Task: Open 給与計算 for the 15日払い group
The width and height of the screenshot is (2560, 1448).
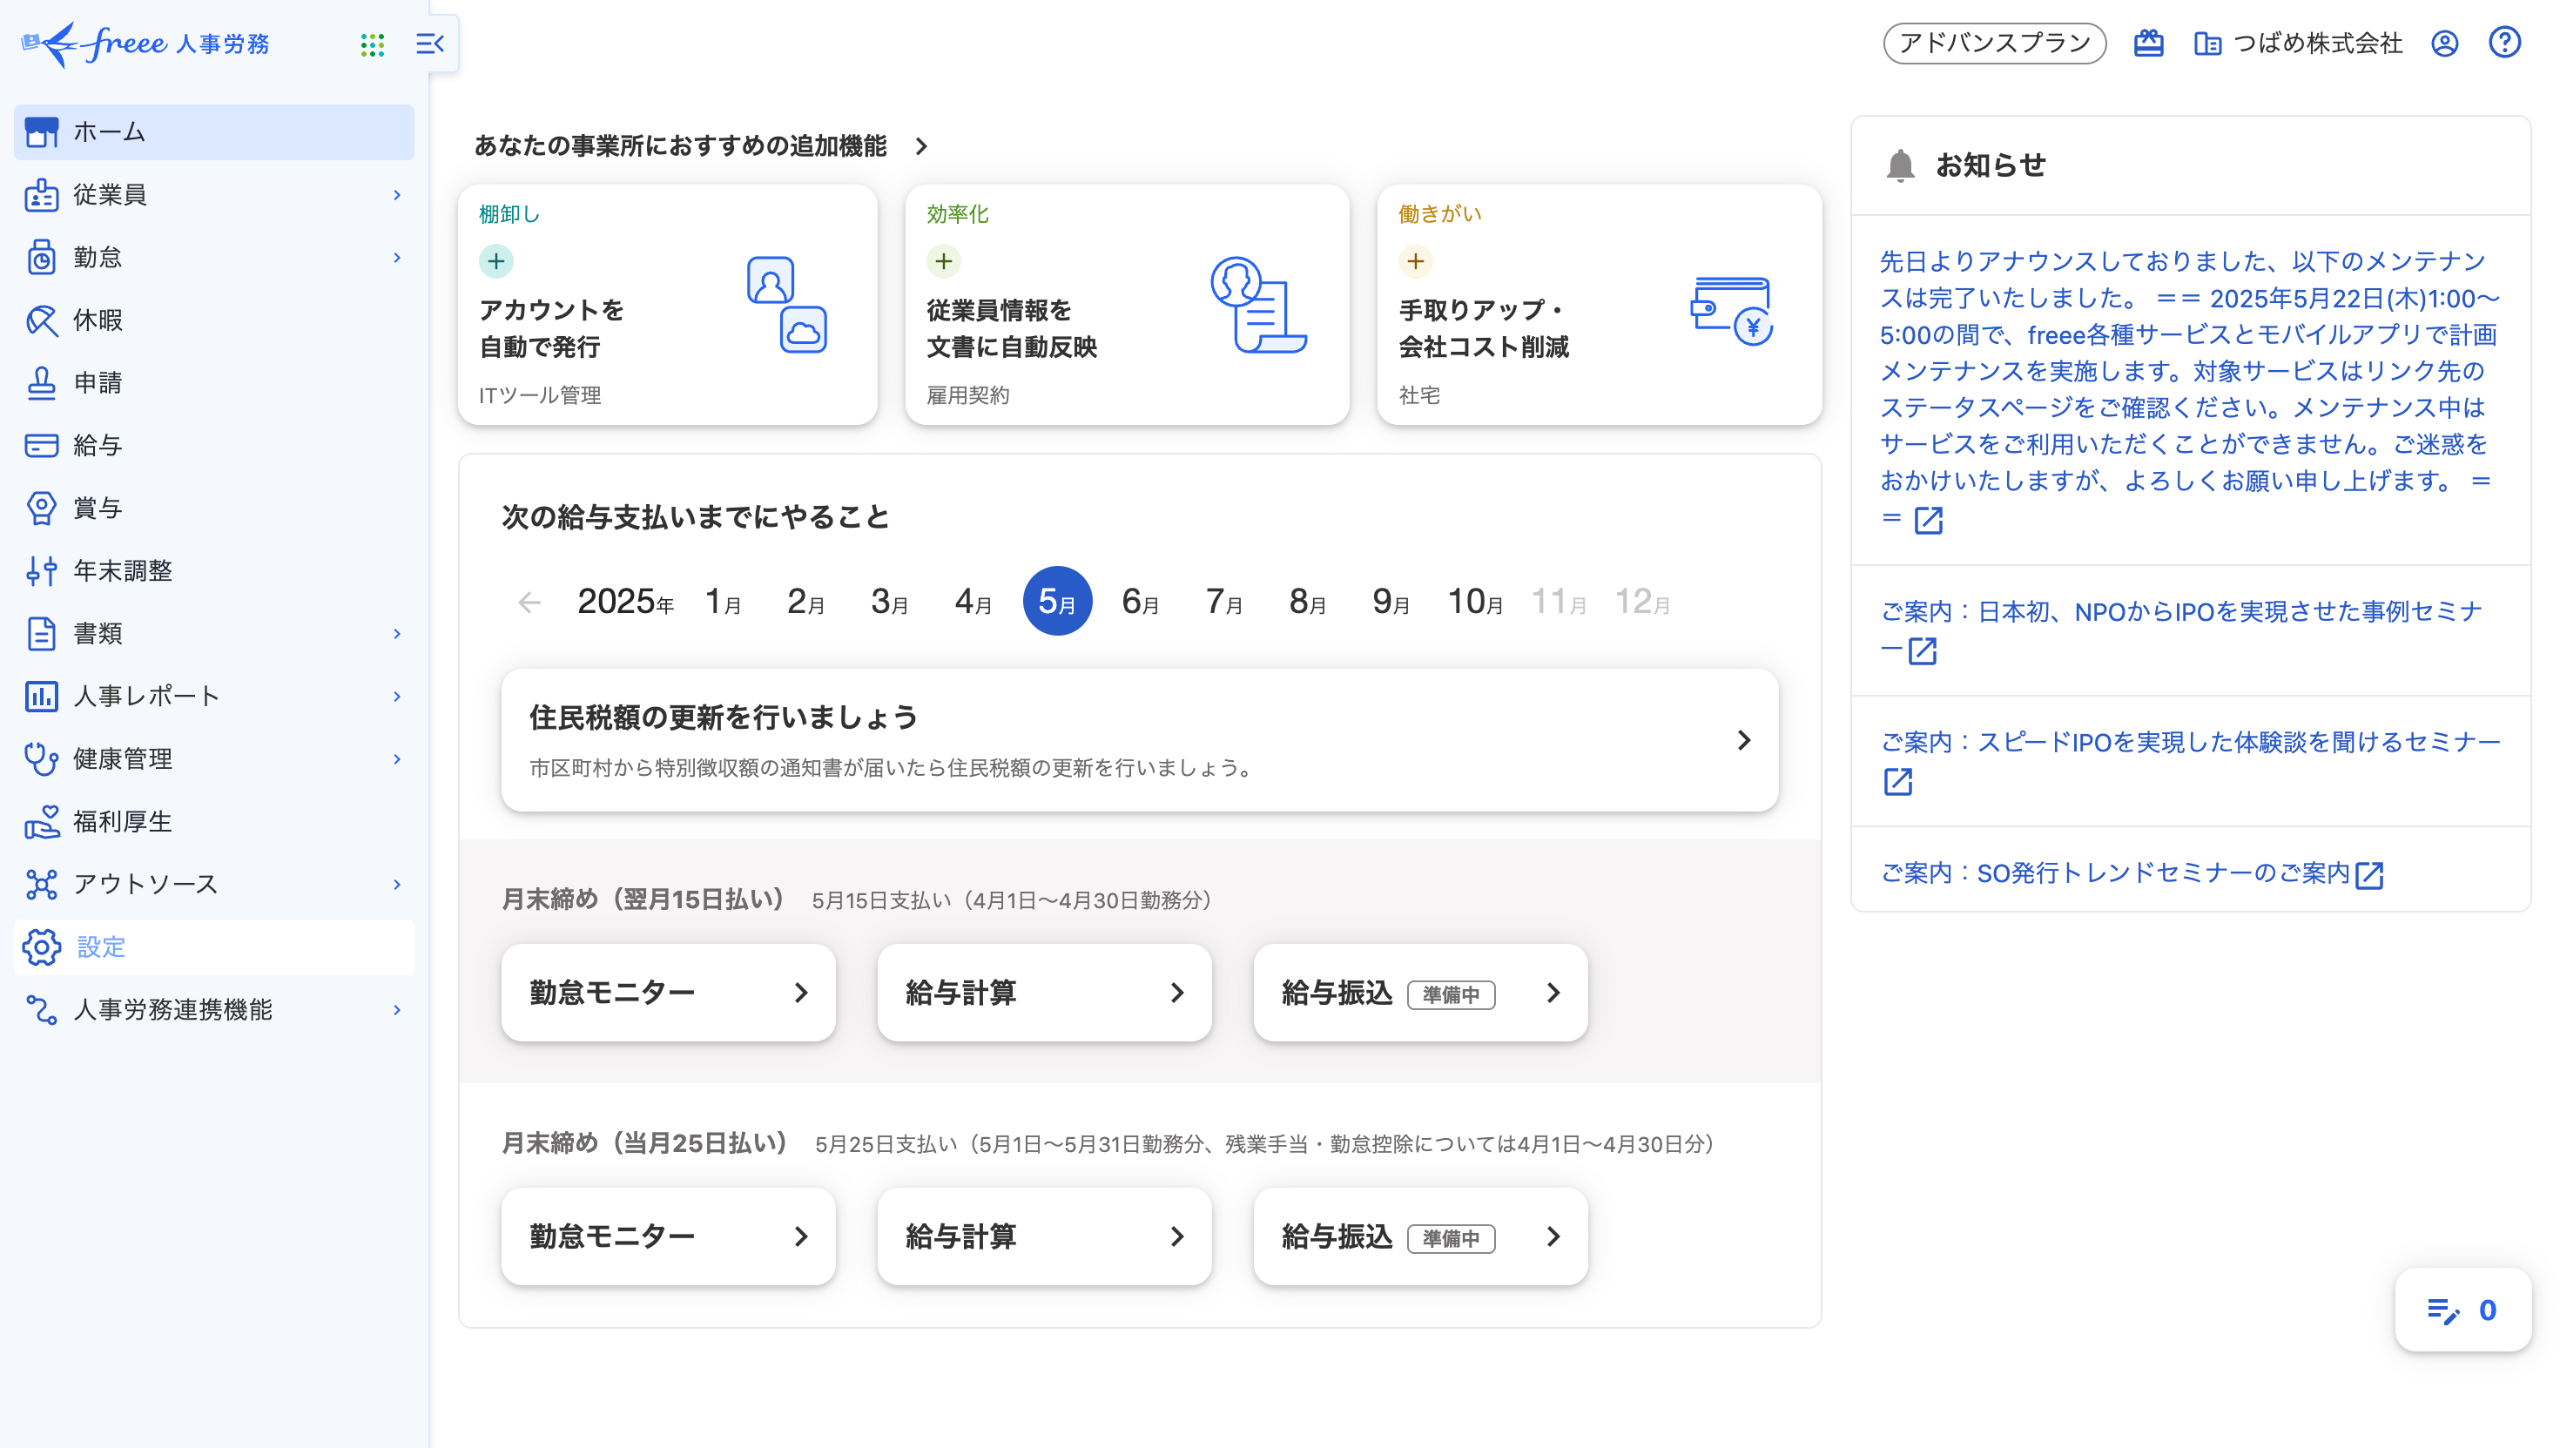Action: [1044, 993]
